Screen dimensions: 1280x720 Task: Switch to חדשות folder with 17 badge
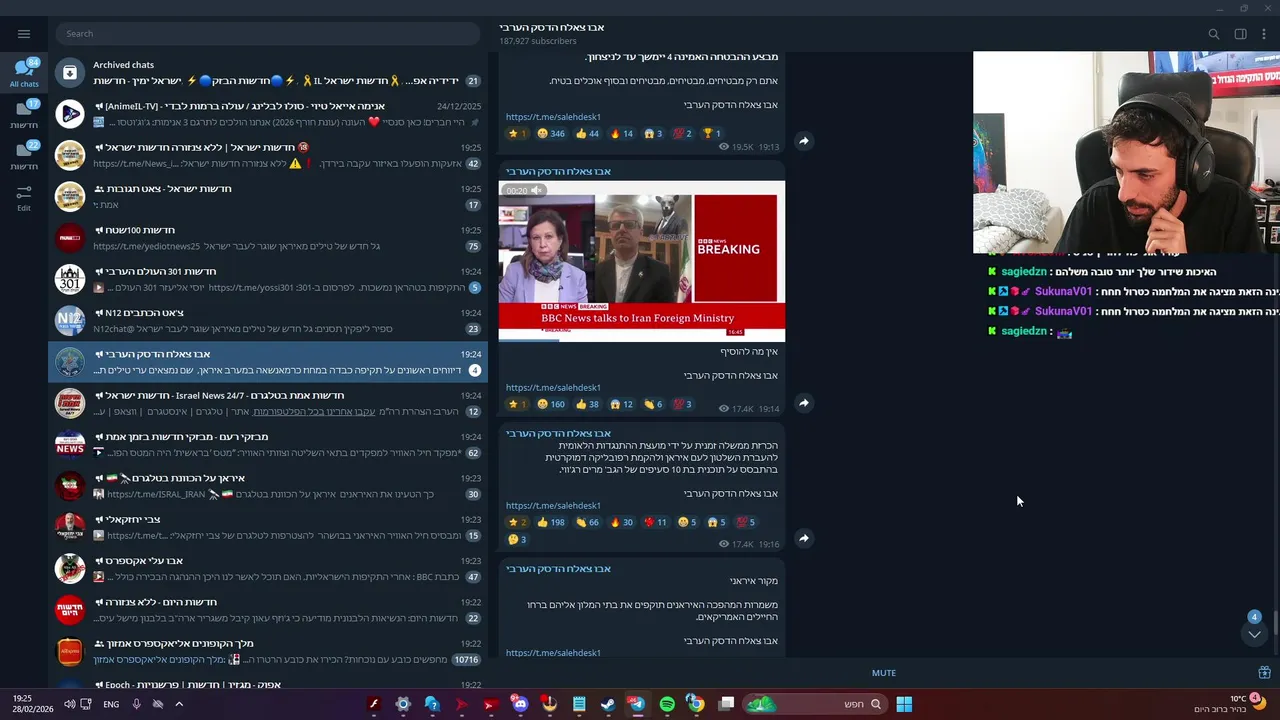[24, 115]
